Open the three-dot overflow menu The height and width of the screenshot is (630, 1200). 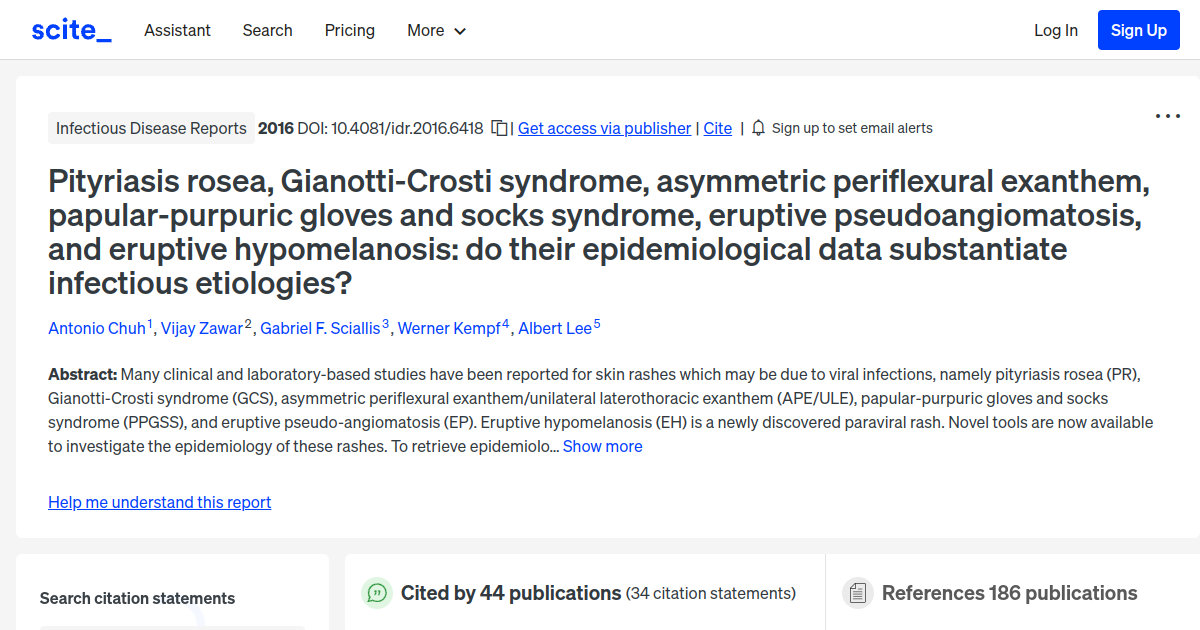pos(1167,116)
